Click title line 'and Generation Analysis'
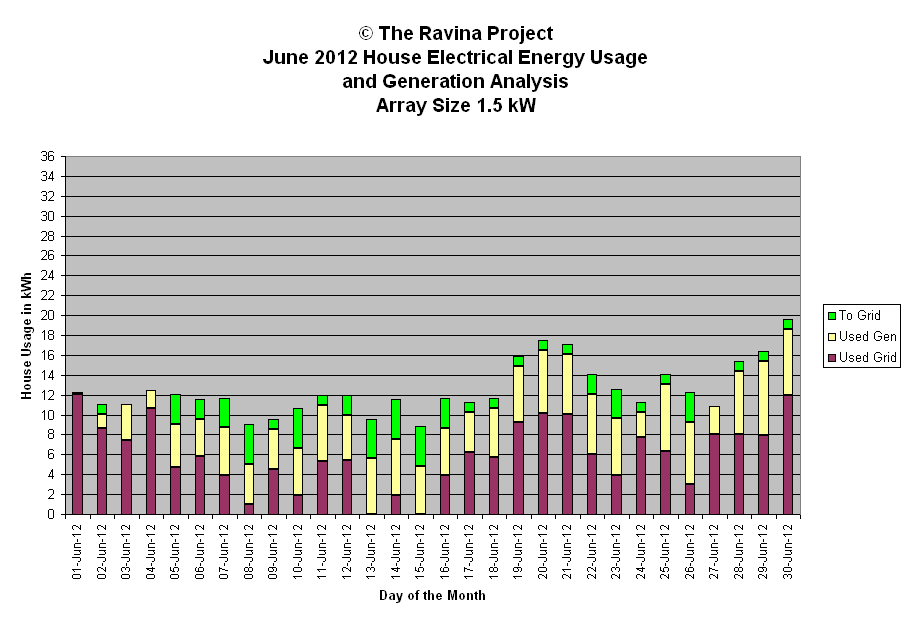The image size is (911, 623). click(x=455, y=81)
